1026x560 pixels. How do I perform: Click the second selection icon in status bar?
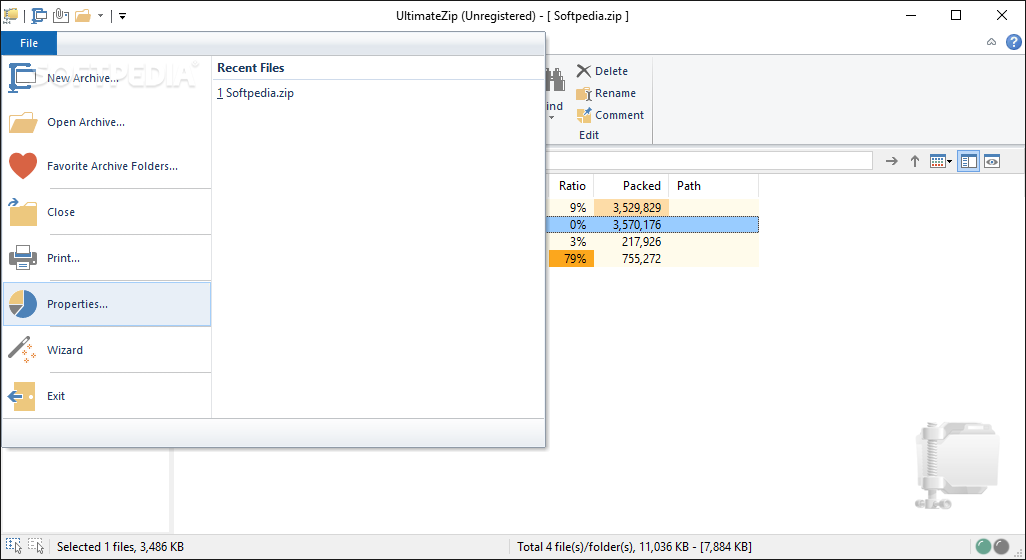click(35, 546)
